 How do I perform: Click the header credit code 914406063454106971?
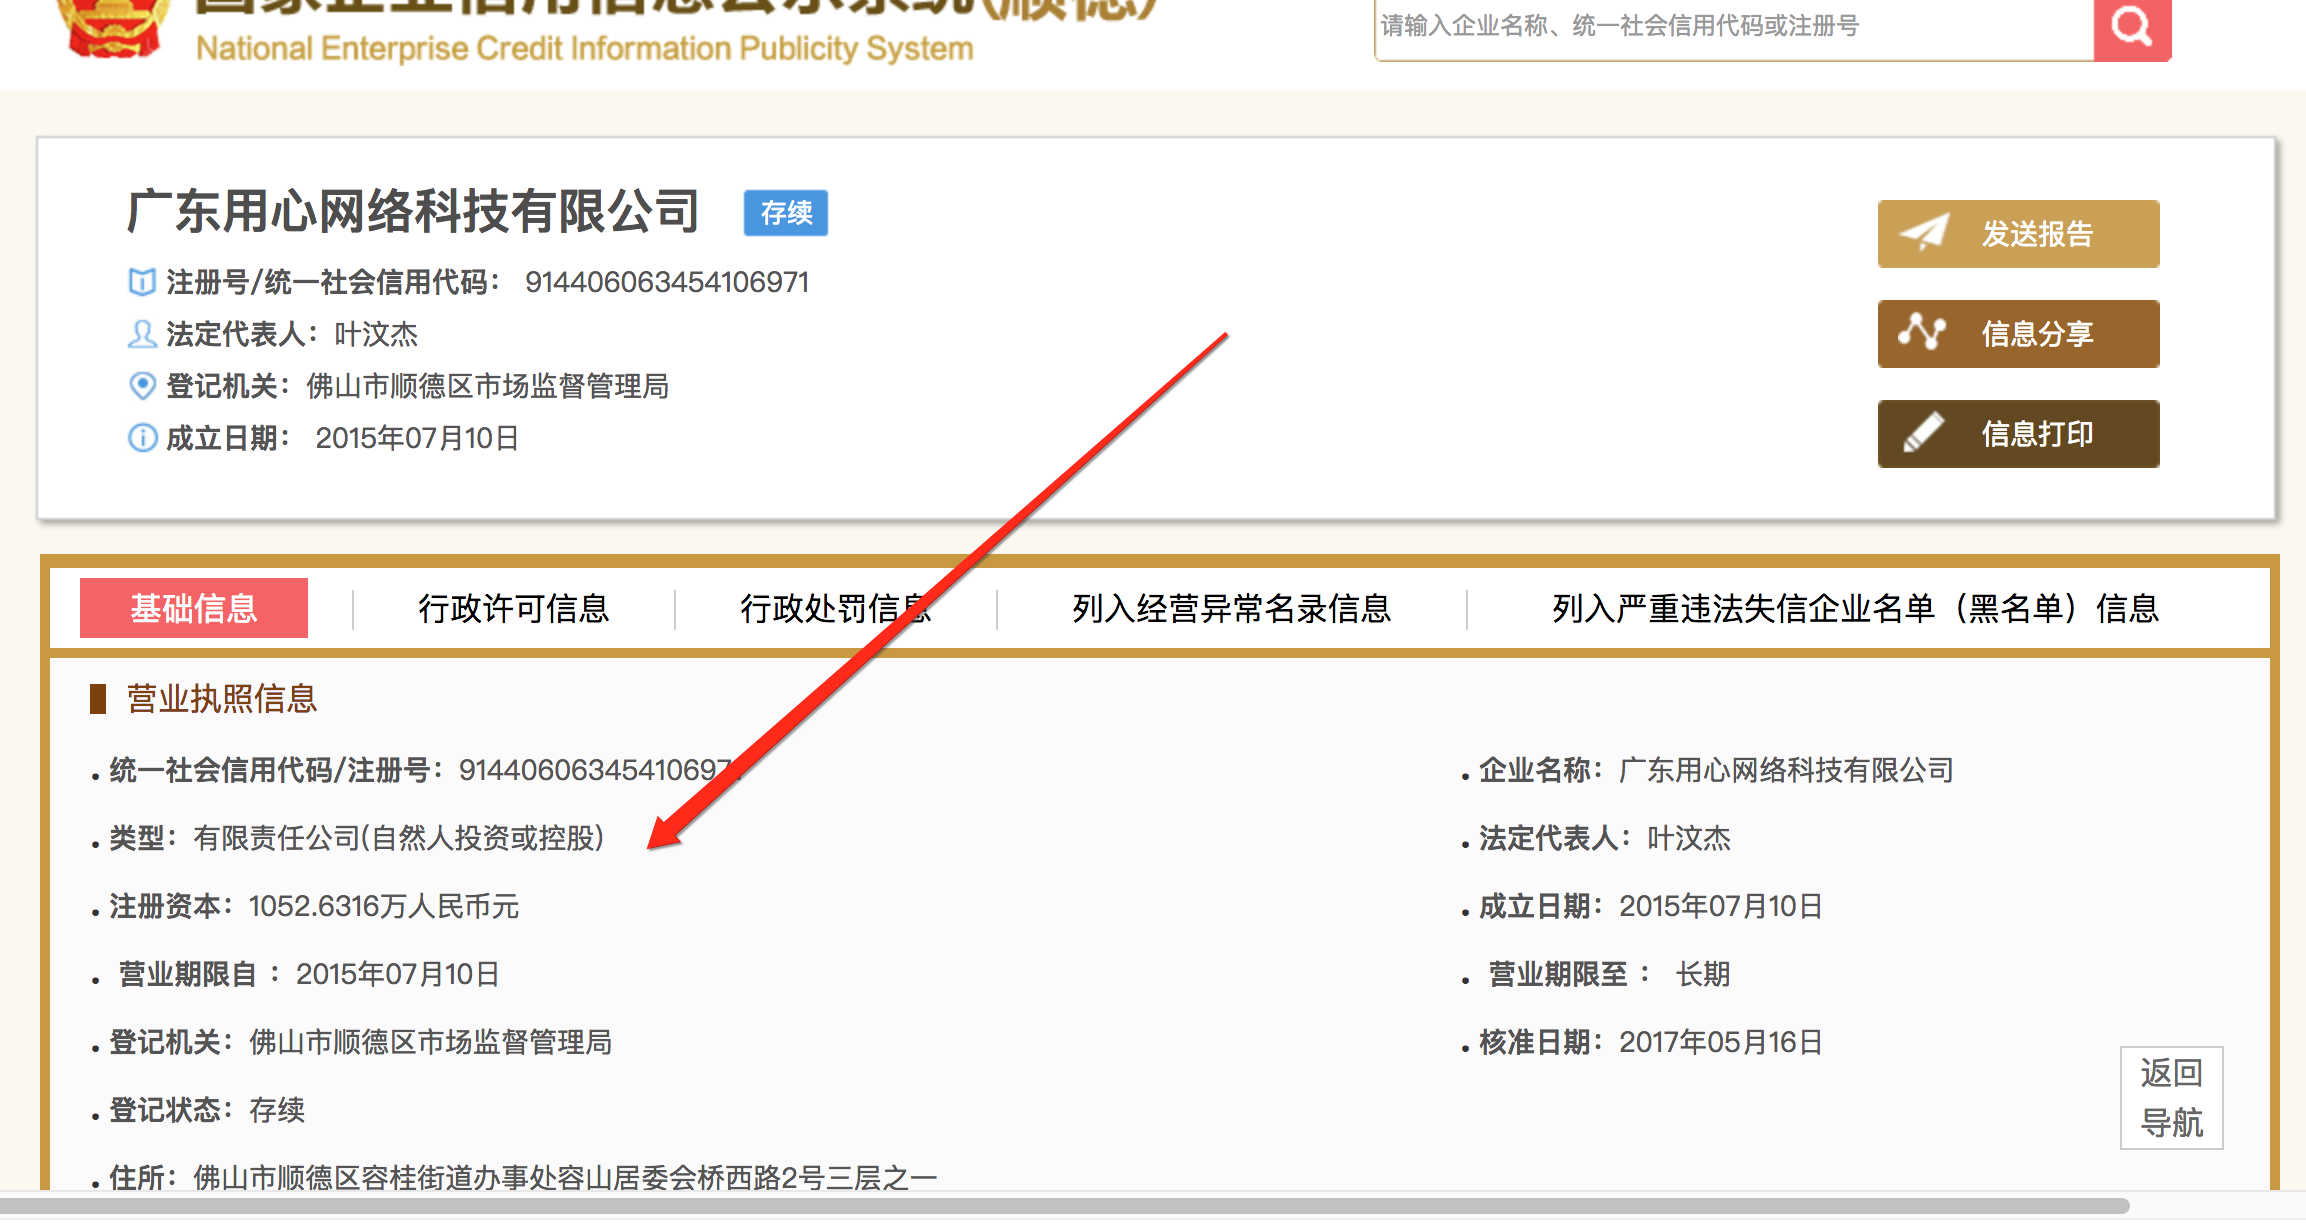[667, 282]
